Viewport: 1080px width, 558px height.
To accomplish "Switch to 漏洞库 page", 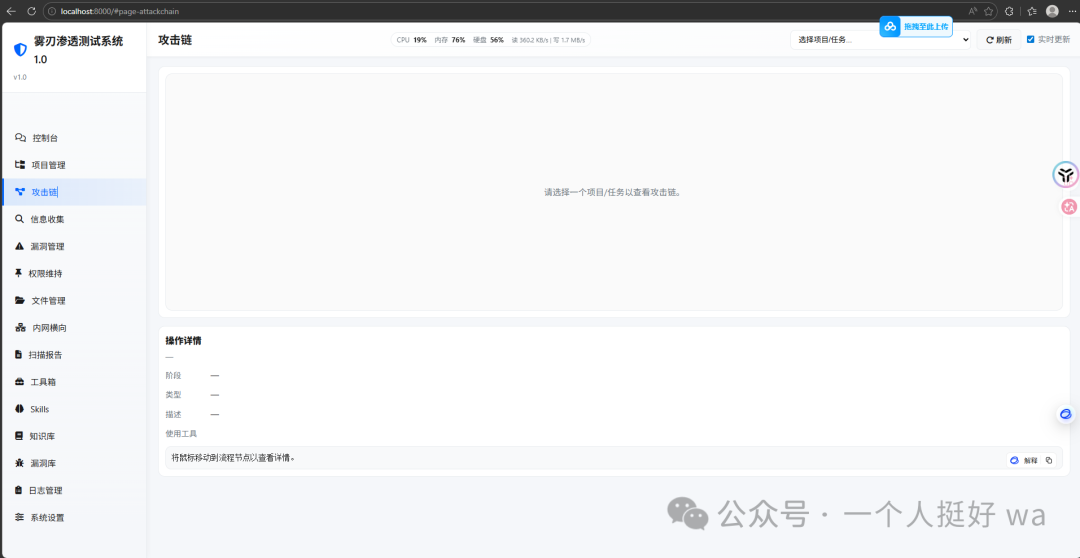I will click(73, 464).
